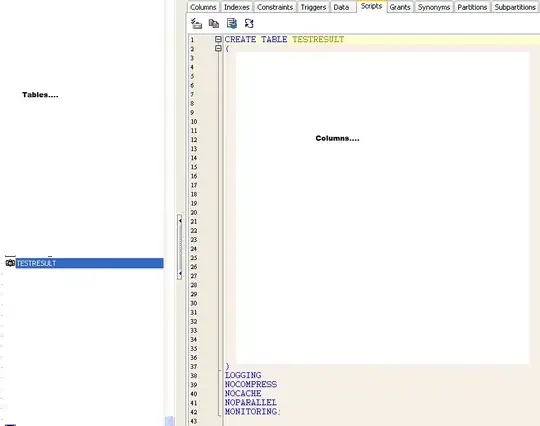
Task: Click the script options checkmark toolbar icon
Action: (196, 23)
